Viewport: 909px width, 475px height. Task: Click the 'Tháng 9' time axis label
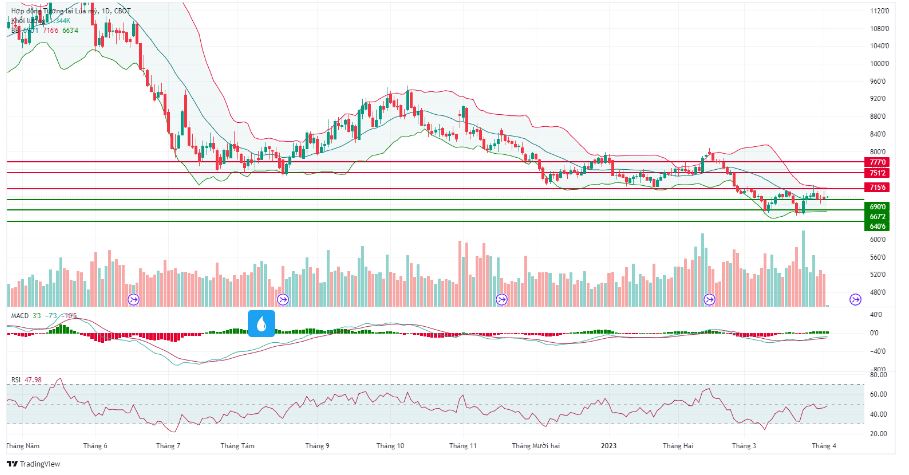[317, 446]
